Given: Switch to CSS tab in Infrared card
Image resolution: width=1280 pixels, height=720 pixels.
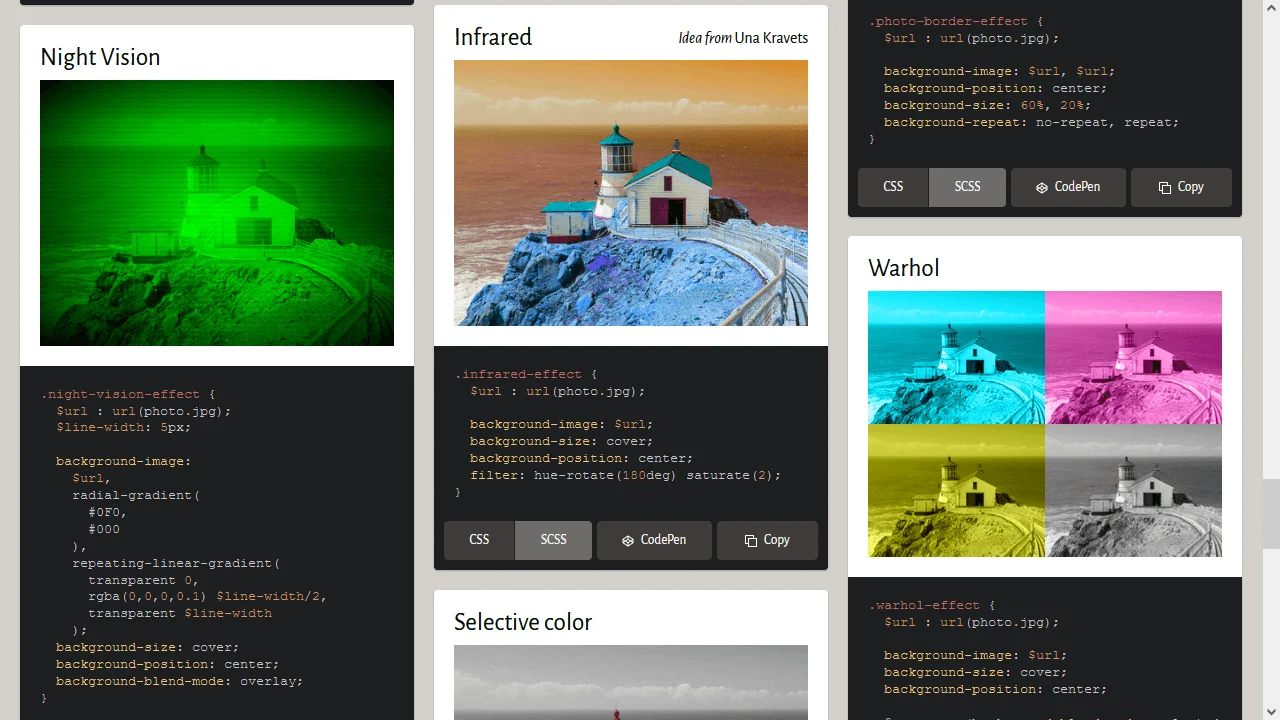Looking at the screenshot, I should [479, 540].
